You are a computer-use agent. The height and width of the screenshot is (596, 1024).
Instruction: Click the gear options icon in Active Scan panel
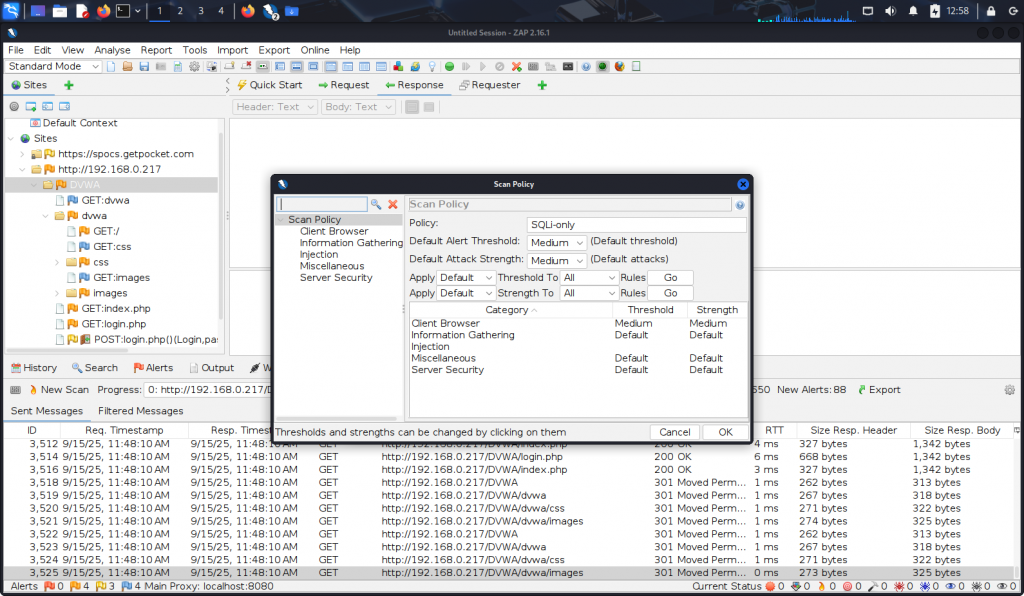[1010, 390]
